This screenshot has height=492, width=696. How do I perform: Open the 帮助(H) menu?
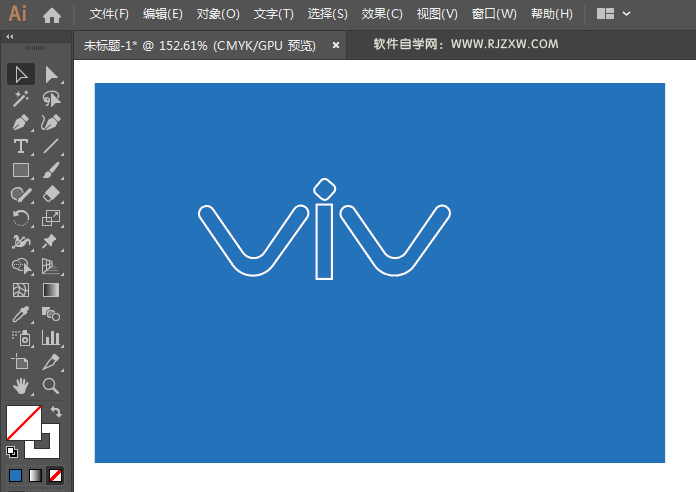[x=552, y=14]
